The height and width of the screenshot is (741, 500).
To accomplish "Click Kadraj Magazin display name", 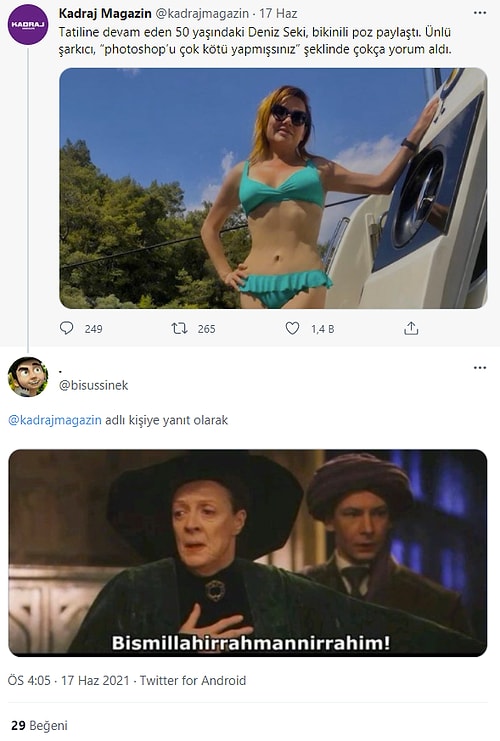I will tap(105, 14).
